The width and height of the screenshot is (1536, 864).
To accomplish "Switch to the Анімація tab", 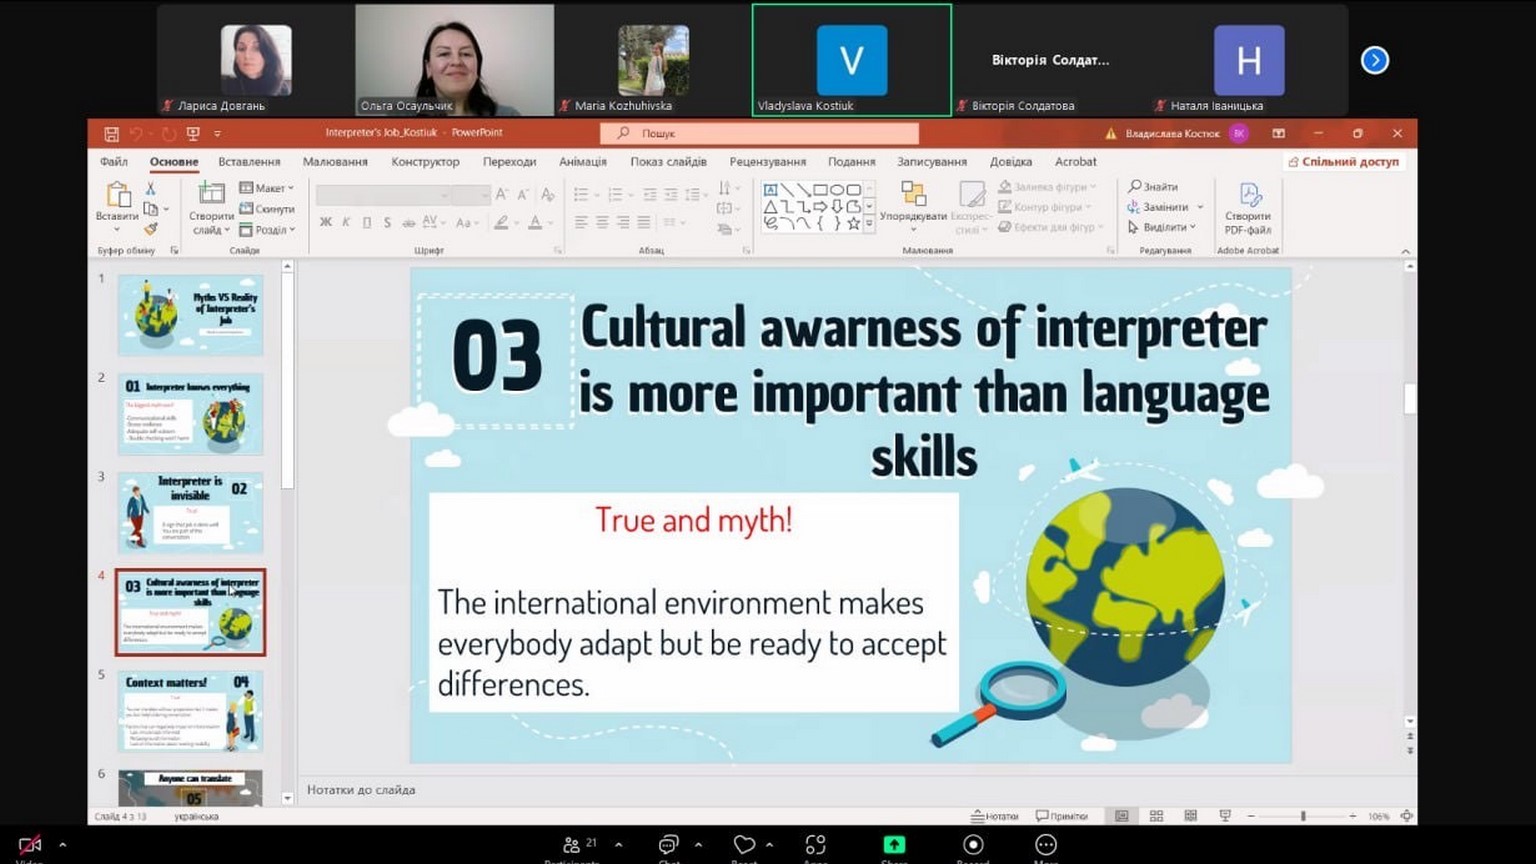I will click(582, 162).
